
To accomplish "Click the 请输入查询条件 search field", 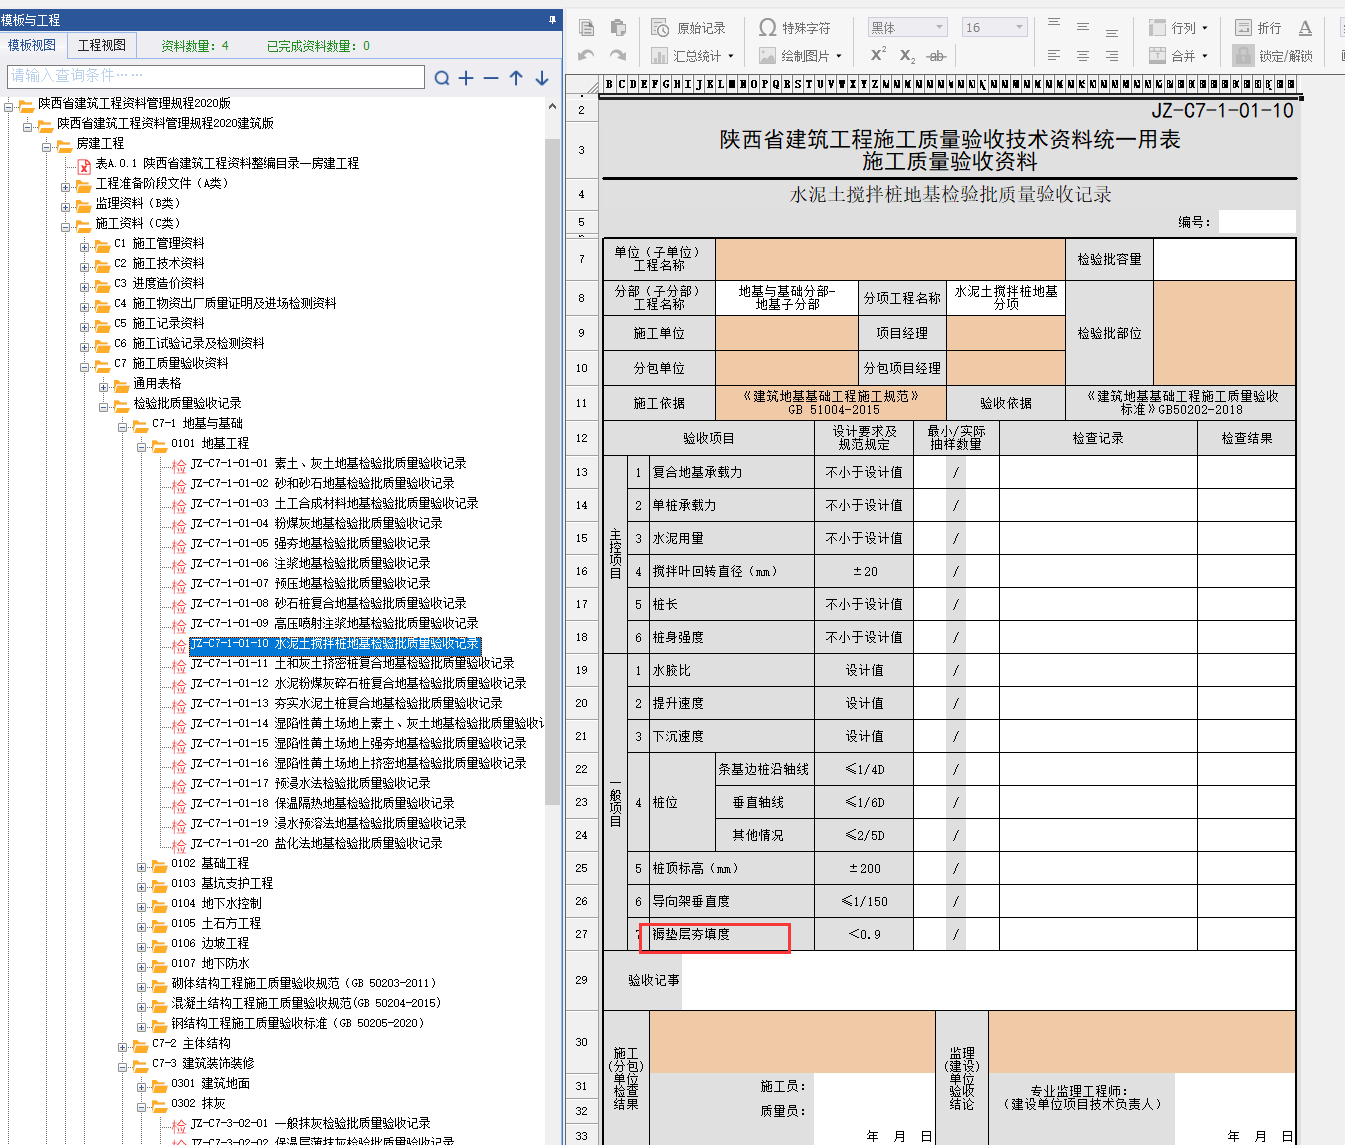I will pyautogui.click(x=216, y=76).
